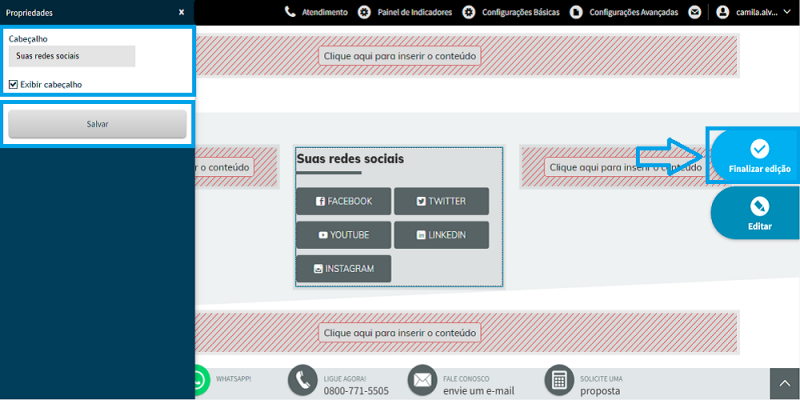800x400 pixels.
Task: Click the user avatar icon
Action: [722, 12]
